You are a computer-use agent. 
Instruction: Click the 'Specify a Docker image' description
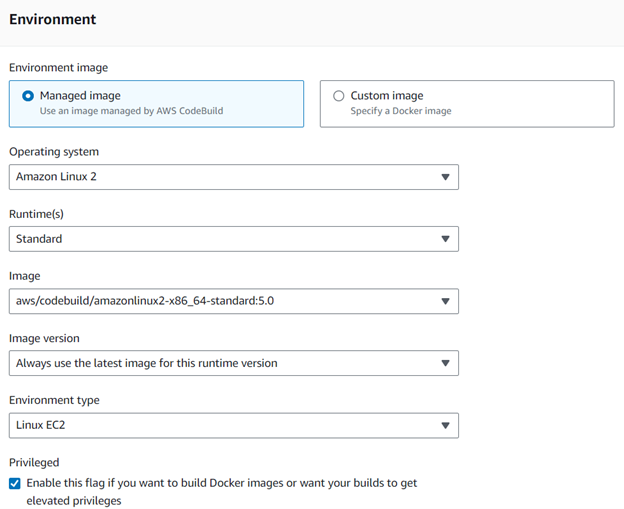[400, 111]
